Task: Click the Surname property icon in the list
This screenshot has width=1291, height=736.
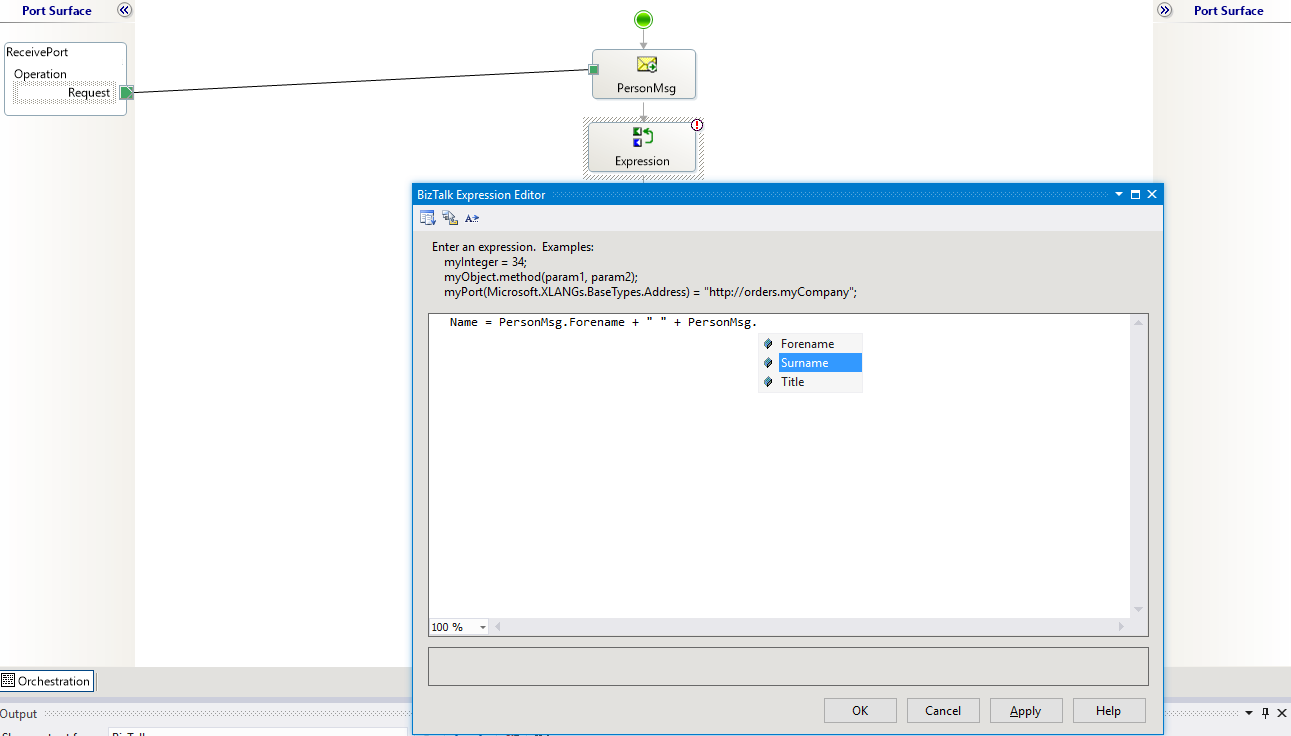Action: pyautogui.click(x=768, y=363)
